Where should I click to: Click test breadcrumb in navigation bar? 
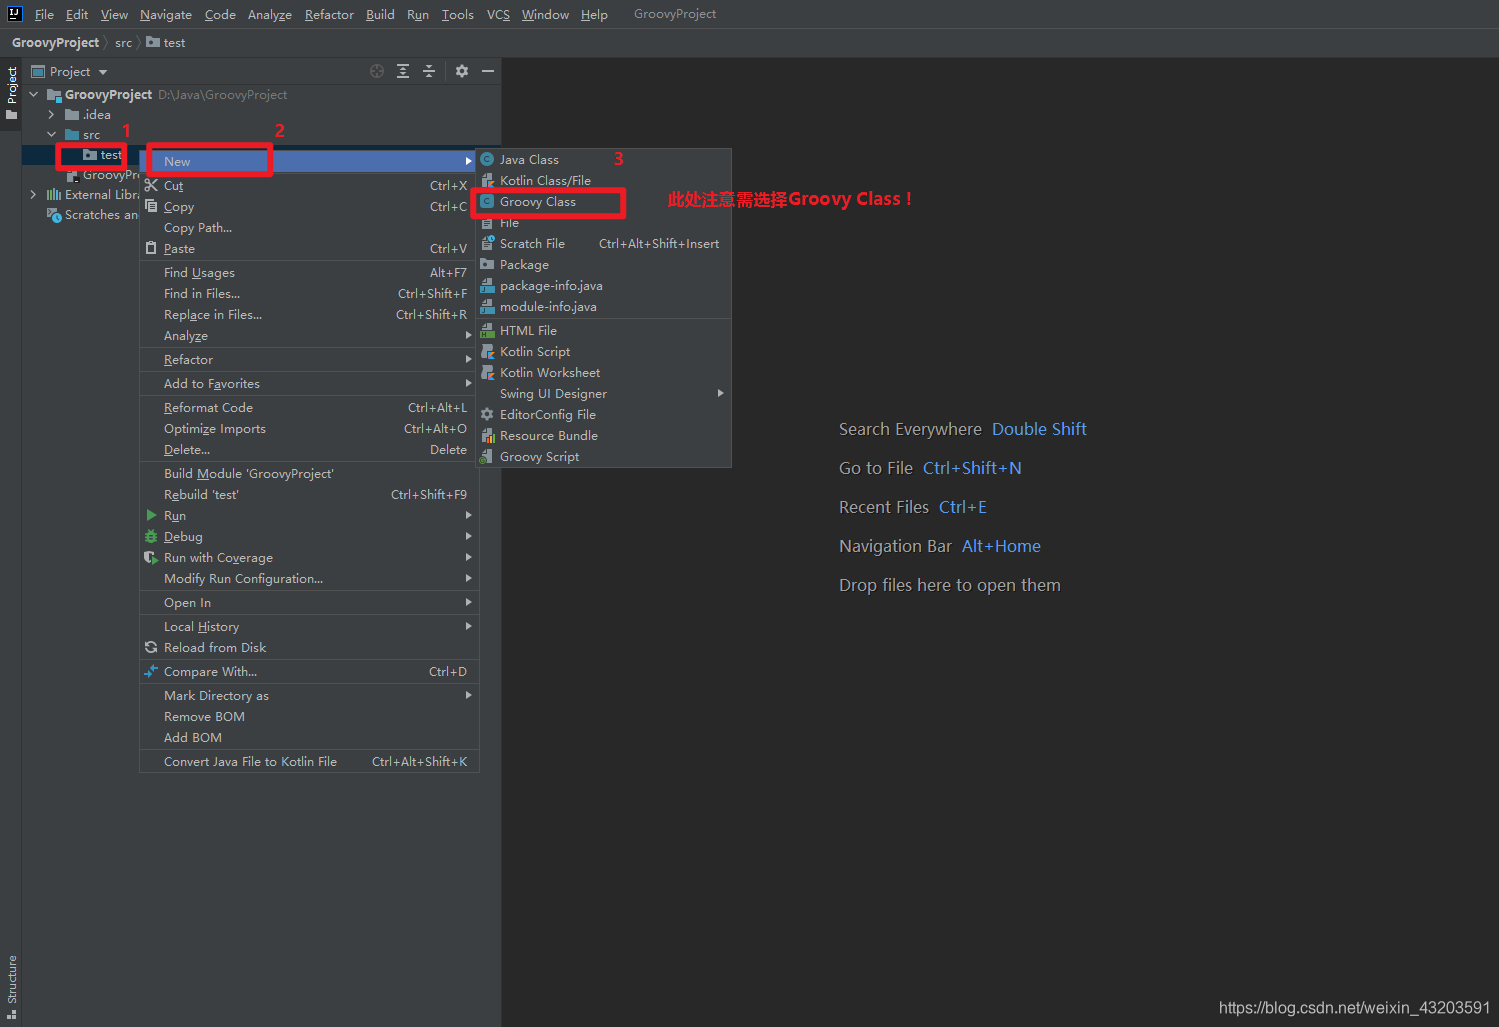pos(166,42)
